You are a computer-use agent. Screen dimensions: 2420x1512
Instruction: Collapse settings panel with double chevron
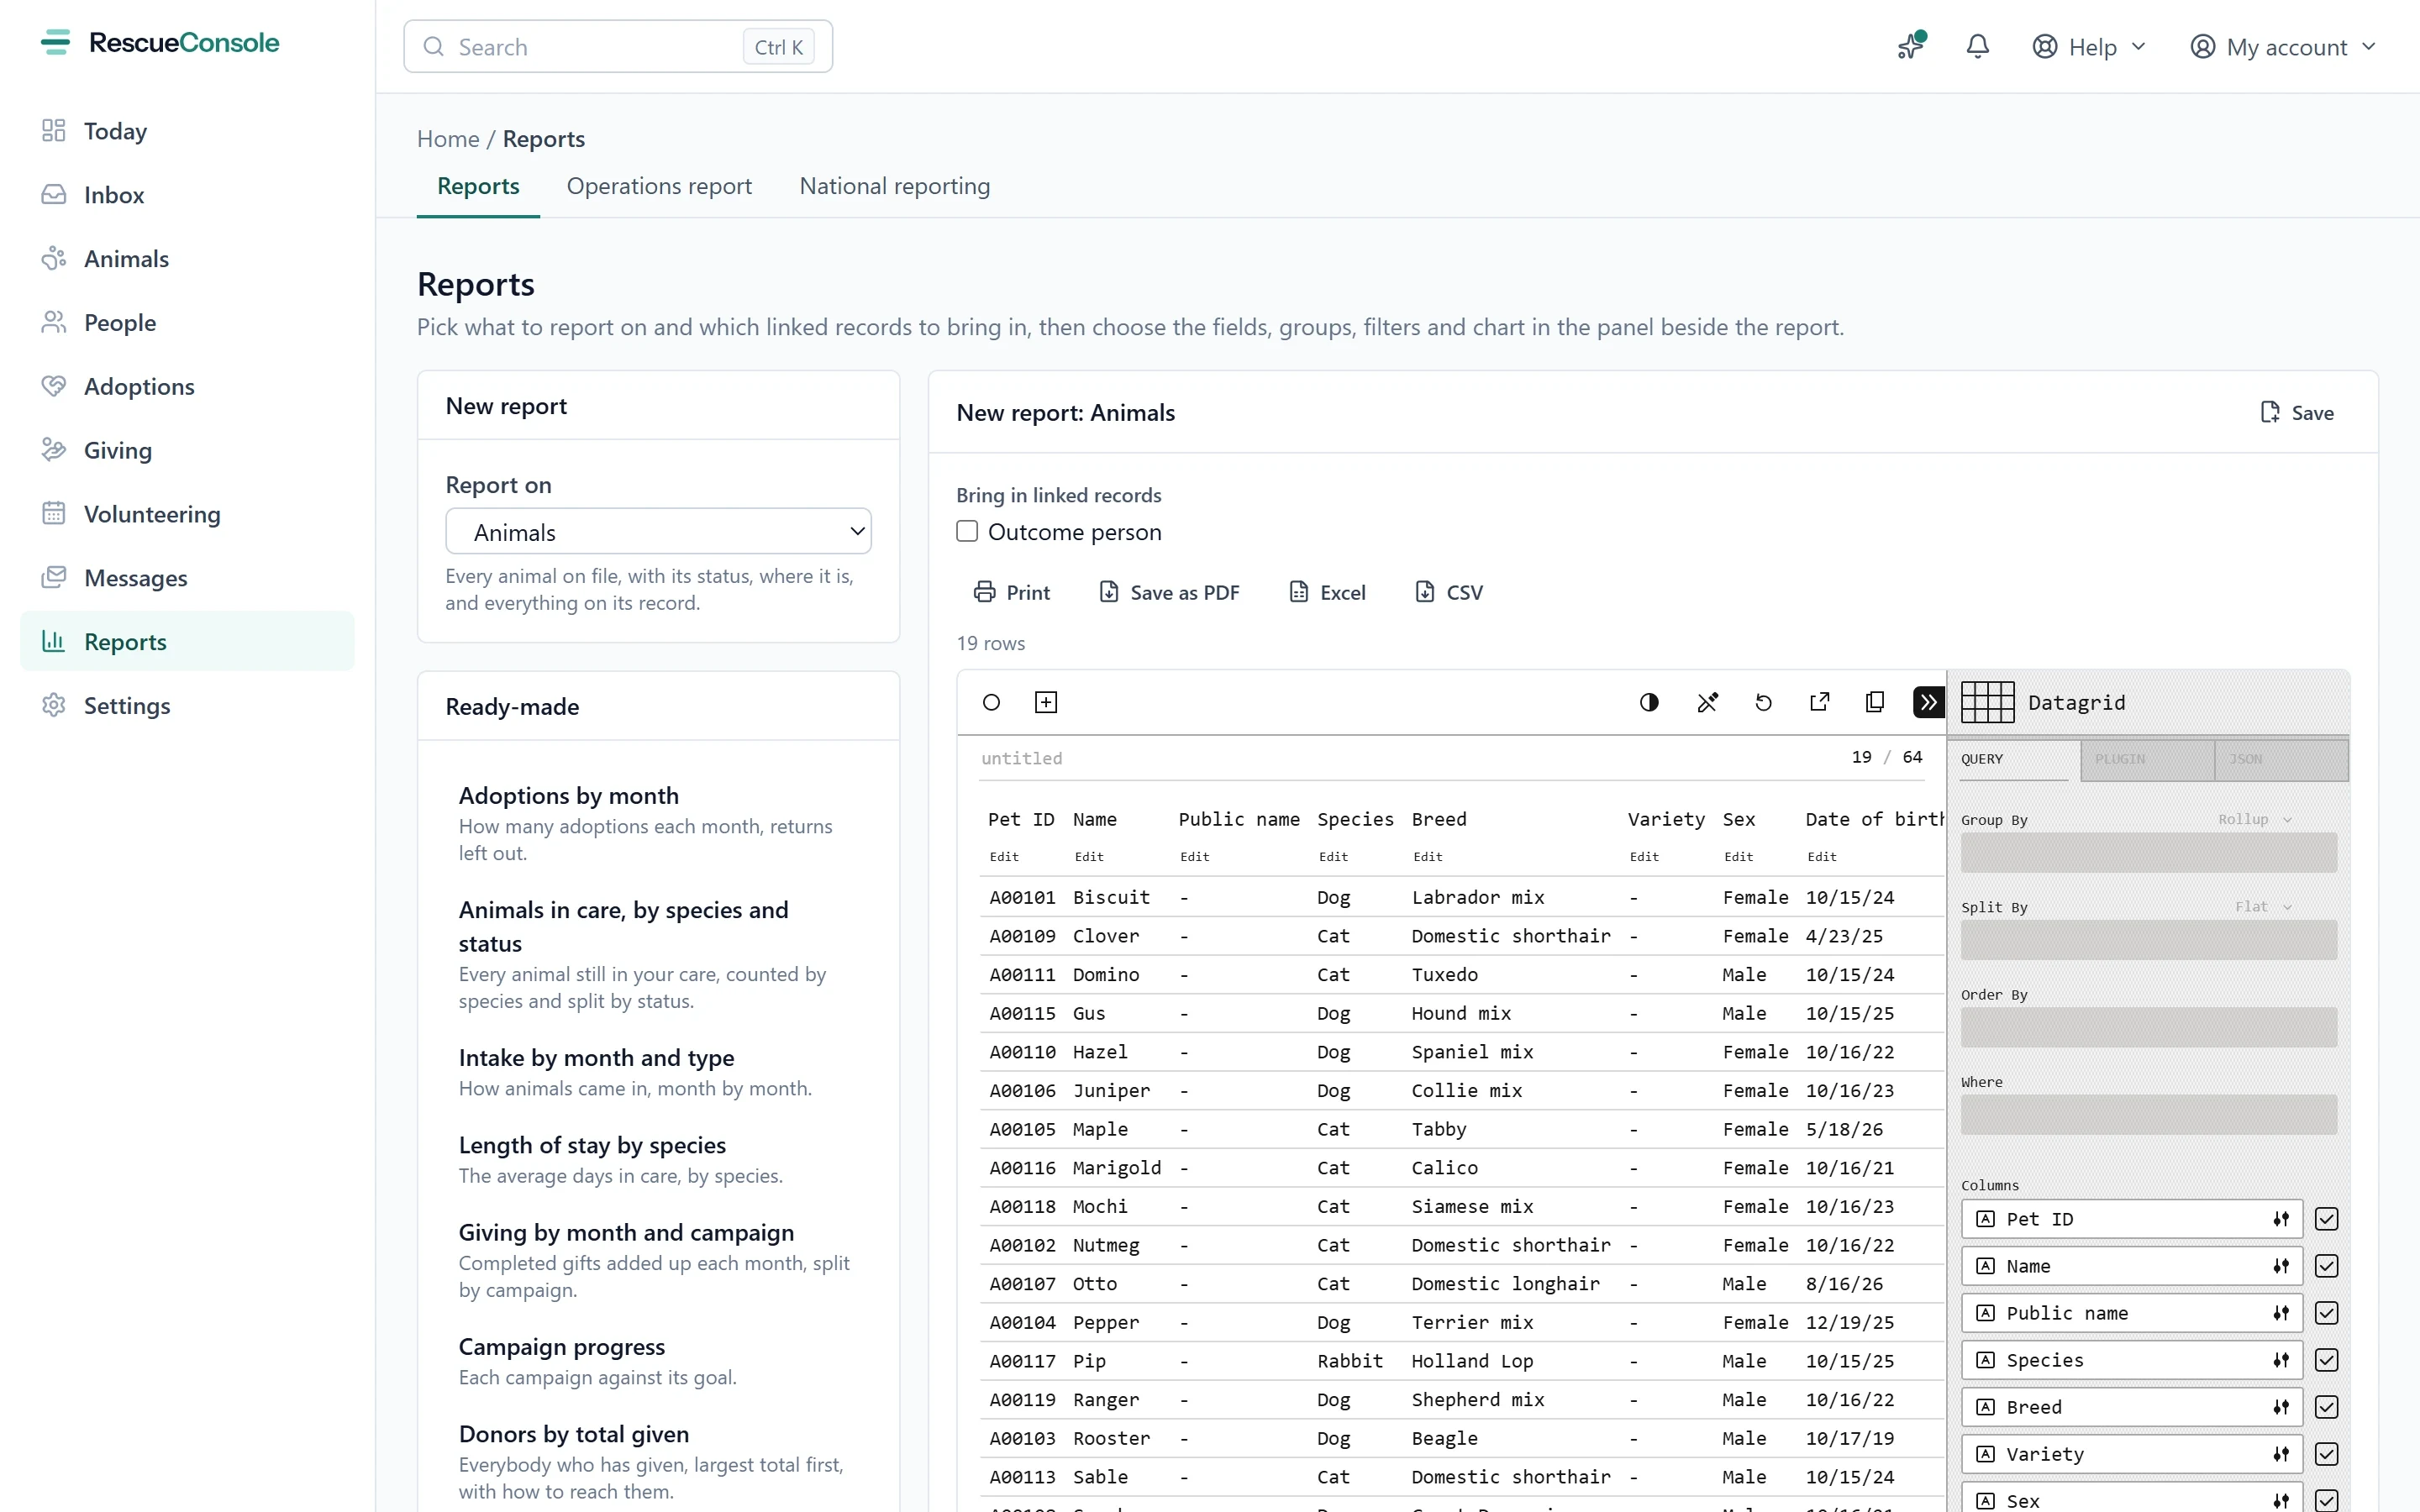pos(1928,702)
